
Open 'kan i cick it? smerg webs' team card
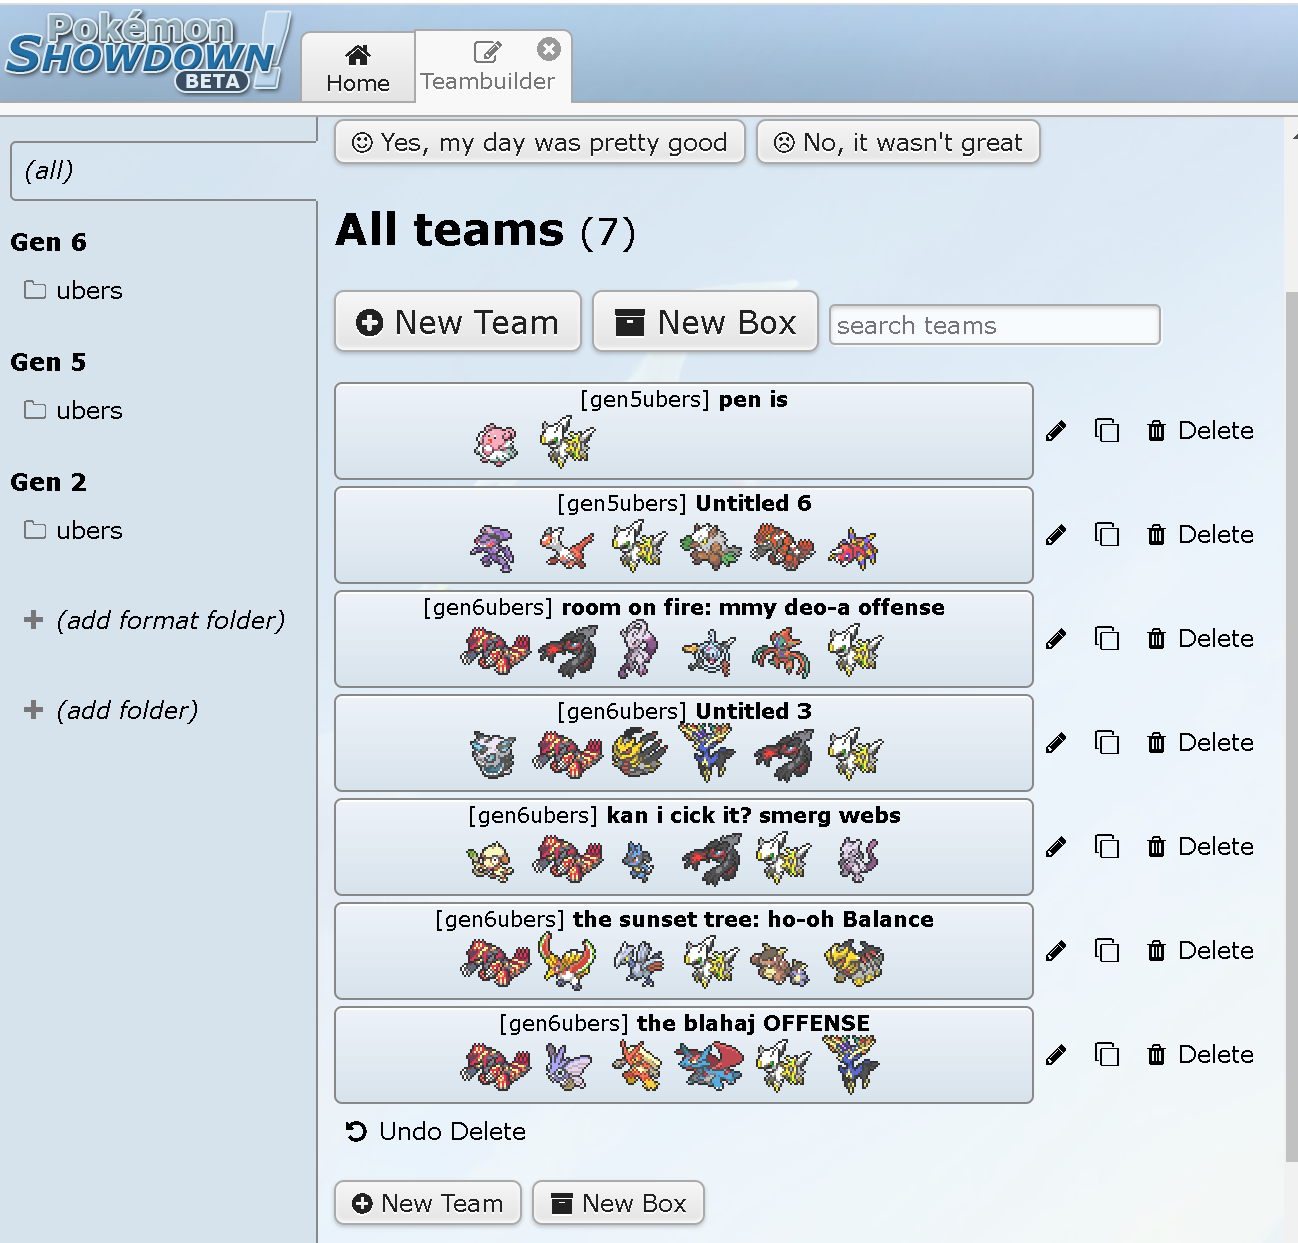point(684,847)
